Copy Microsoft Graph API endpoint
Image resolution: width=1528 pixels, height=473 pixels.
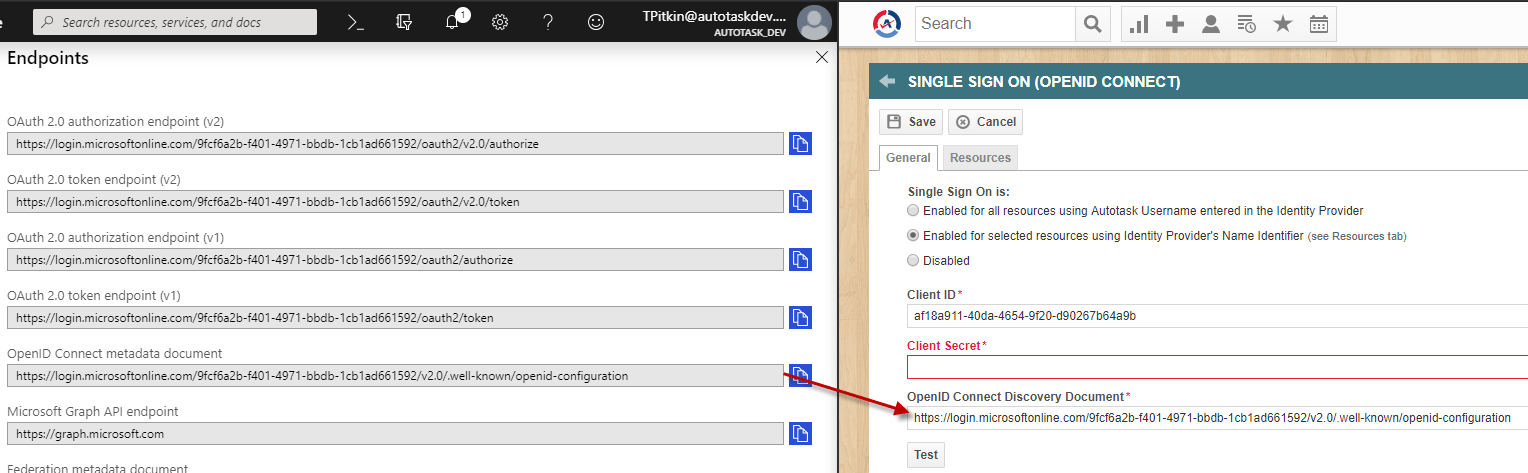(800, 434)
